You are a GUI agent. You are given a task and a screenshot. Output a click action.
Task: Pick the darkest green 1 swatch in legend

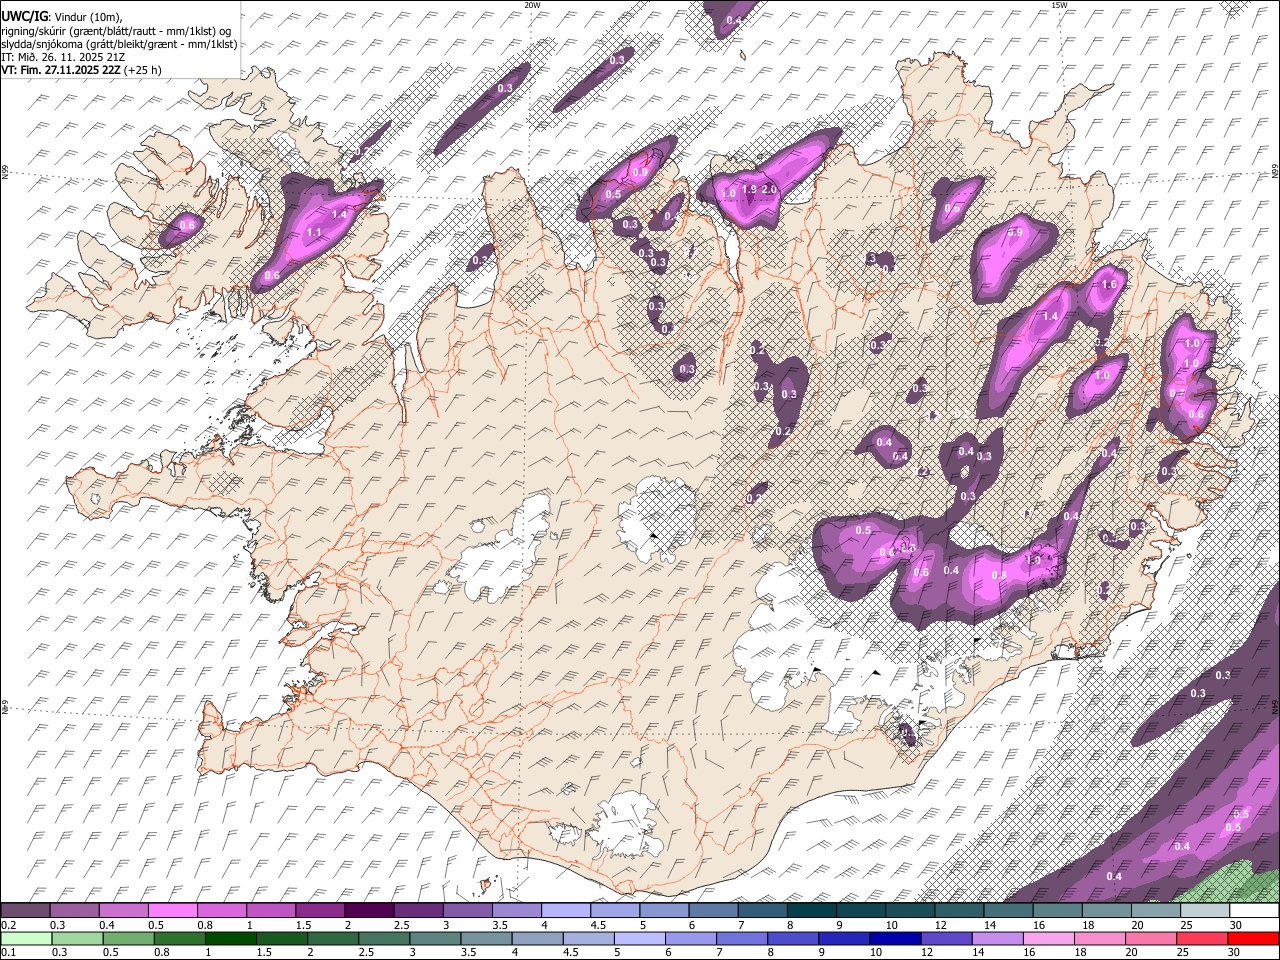click(x=232, y=938)
